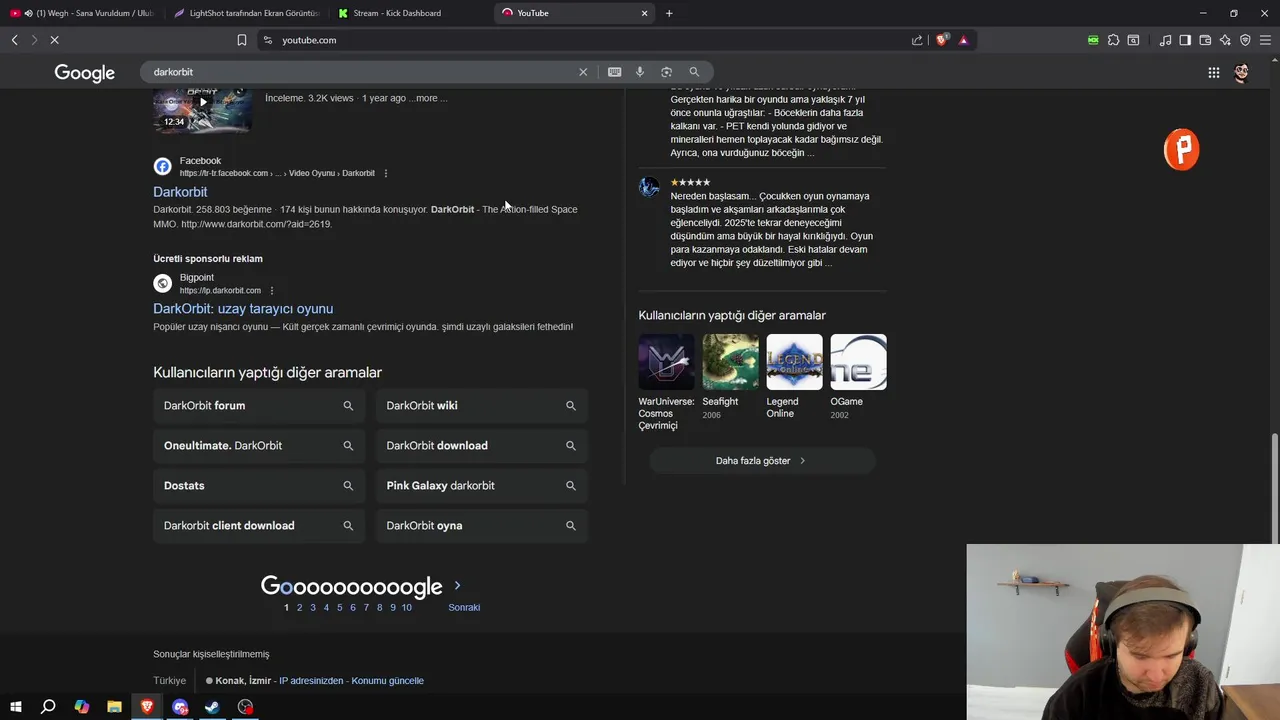Open Brave Shields lion icon in address bar
Image resolution: width=1280 pixels, height=720 pixels.
pos(941,40)
